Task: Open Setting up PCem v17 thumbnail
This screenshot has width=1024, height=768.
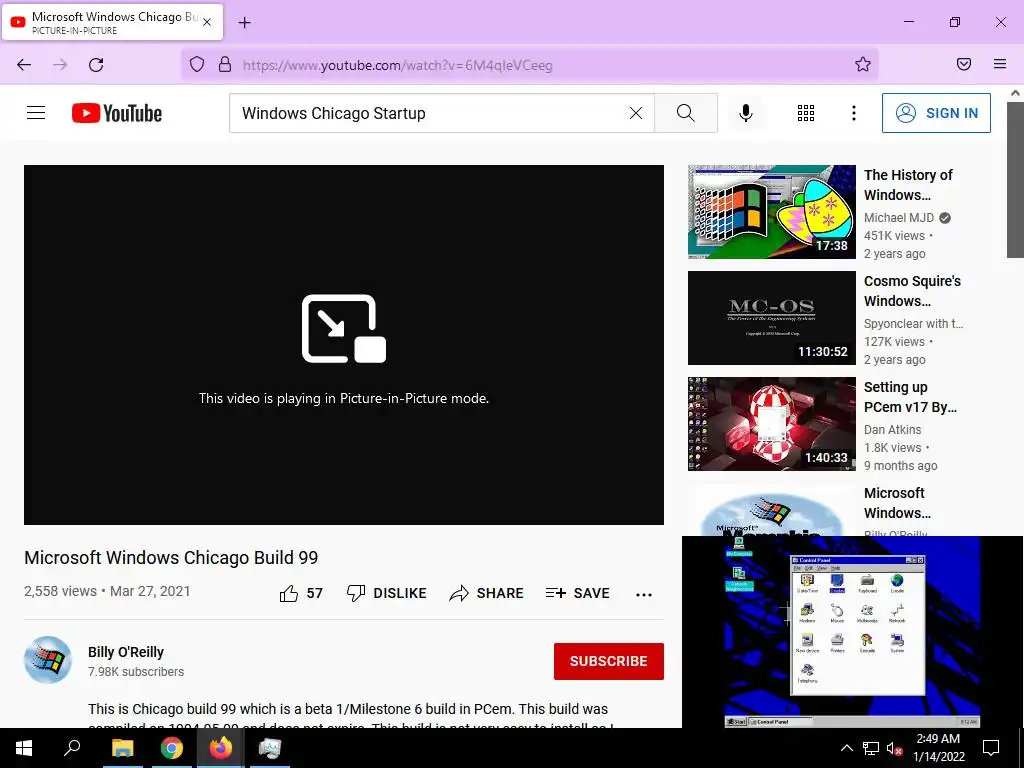Action: coord(771,423)
